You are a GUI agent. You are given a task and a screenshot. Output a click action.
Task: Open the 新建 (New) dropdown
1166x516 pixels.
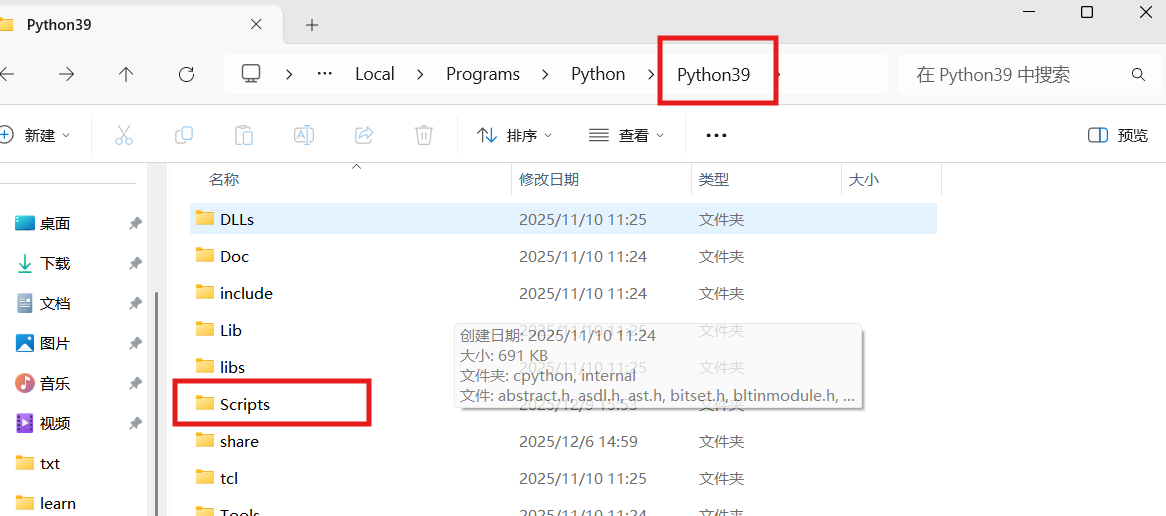pos(35,135)
